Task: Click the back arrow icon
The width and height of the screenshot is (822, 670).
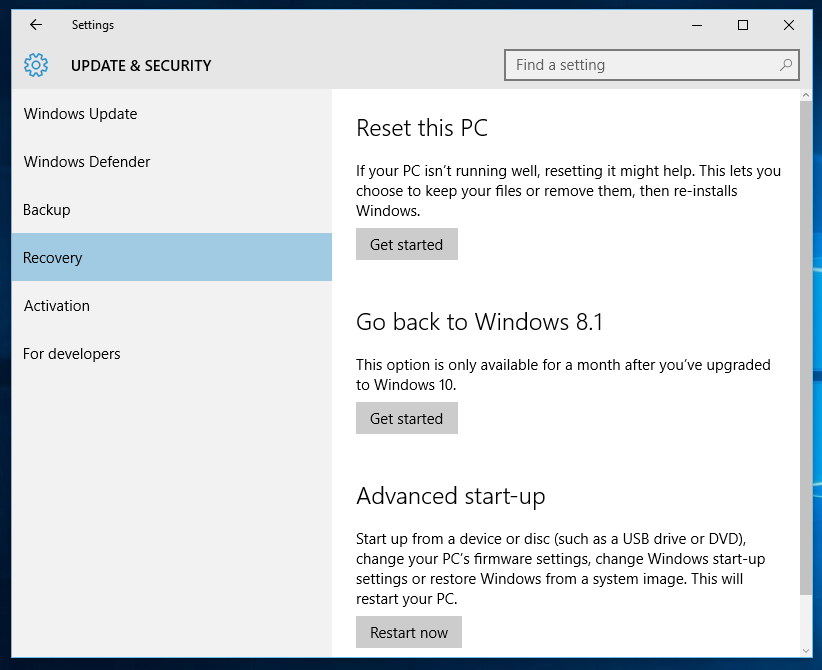Action: (x=36, y=25)
